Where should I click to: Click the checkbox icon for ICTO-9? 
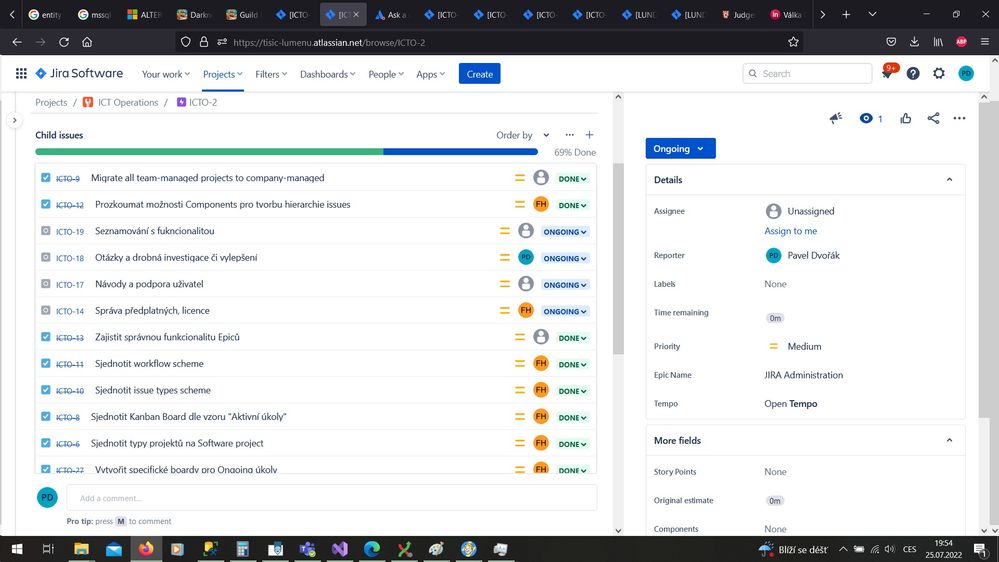[x=45, y=178]
